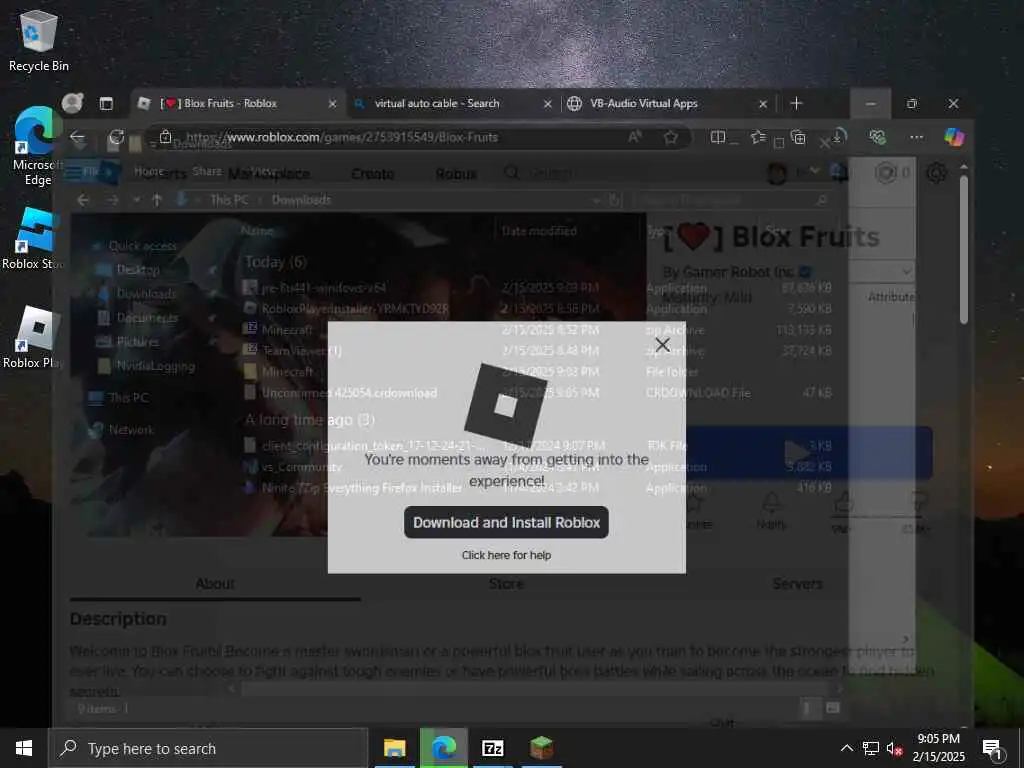
Task: Select the About tab
Action: click(215, 584)
